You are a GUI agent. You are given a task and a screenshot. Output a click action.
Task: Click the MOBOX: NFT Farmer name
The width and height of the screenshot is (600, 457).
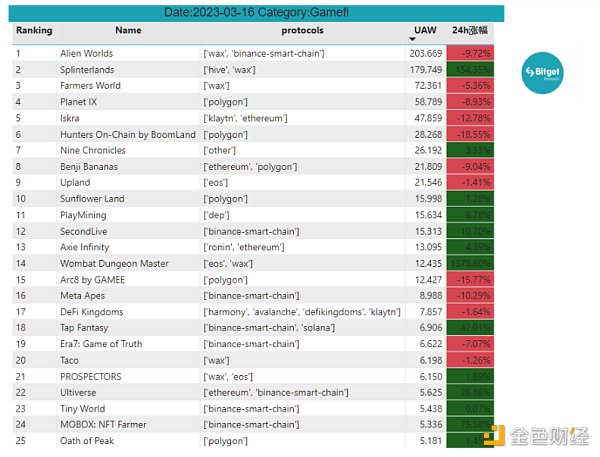[x=103, y=424]
